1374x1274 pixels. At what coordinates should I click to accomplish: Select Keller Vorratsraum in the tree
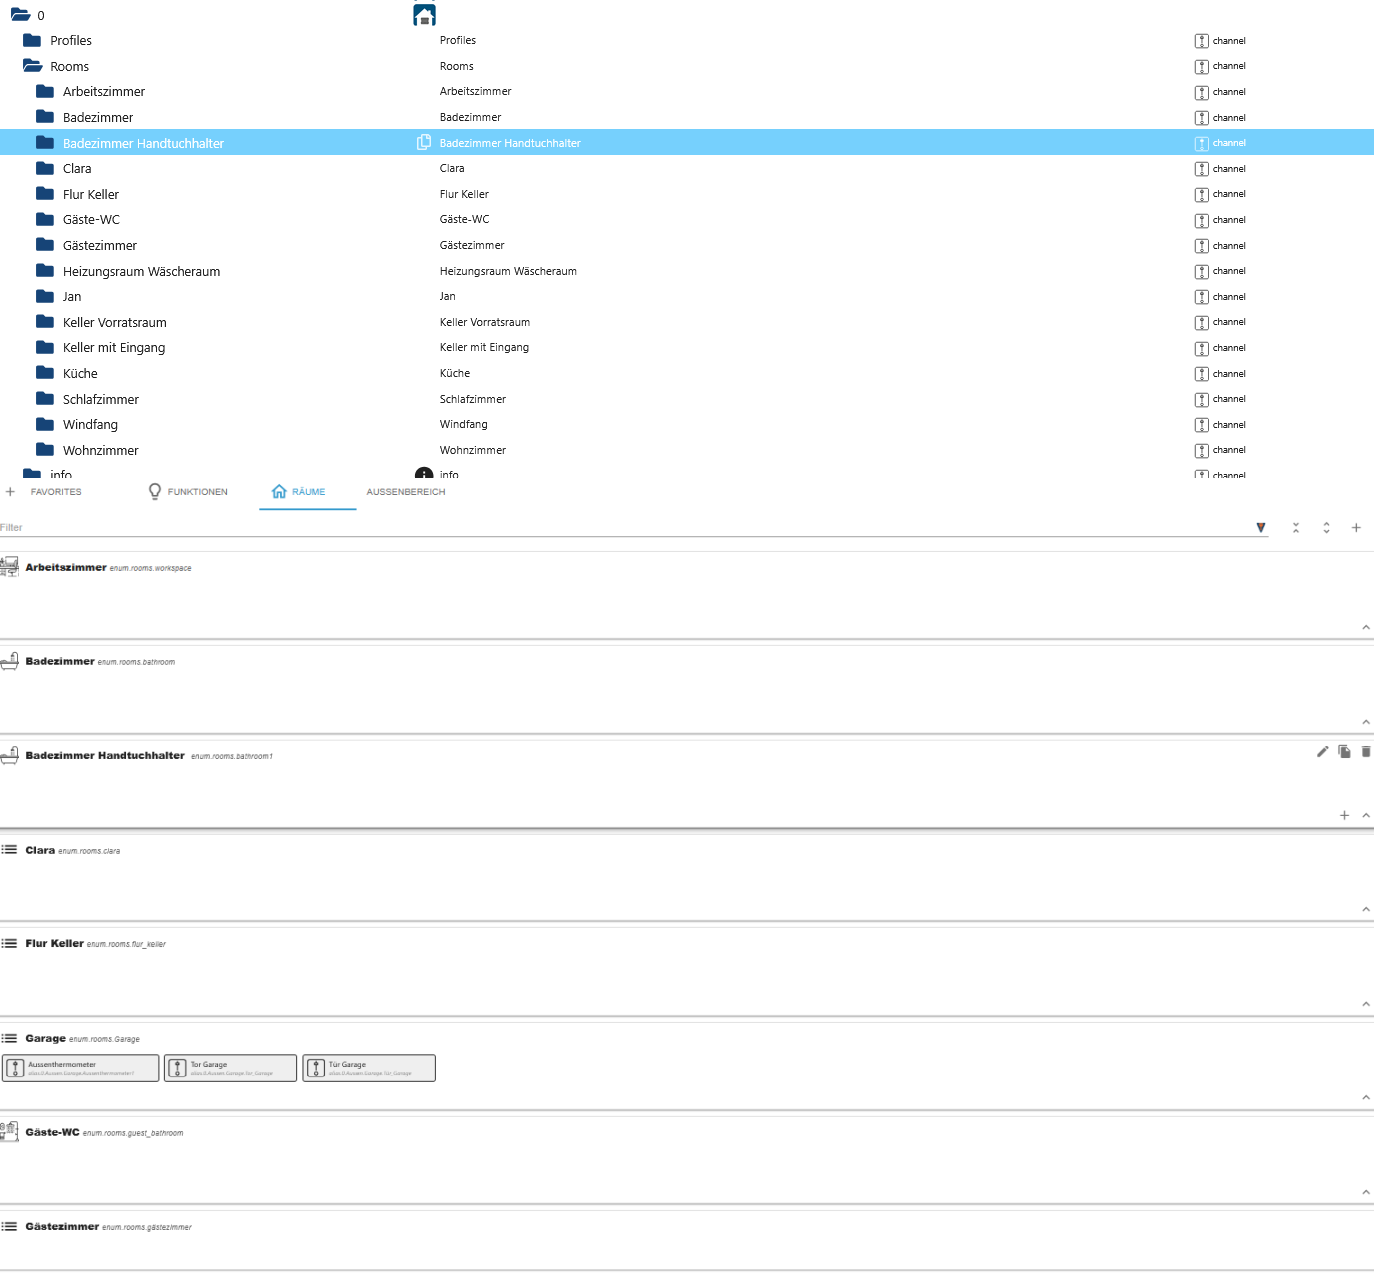click(x=115, y=322)
